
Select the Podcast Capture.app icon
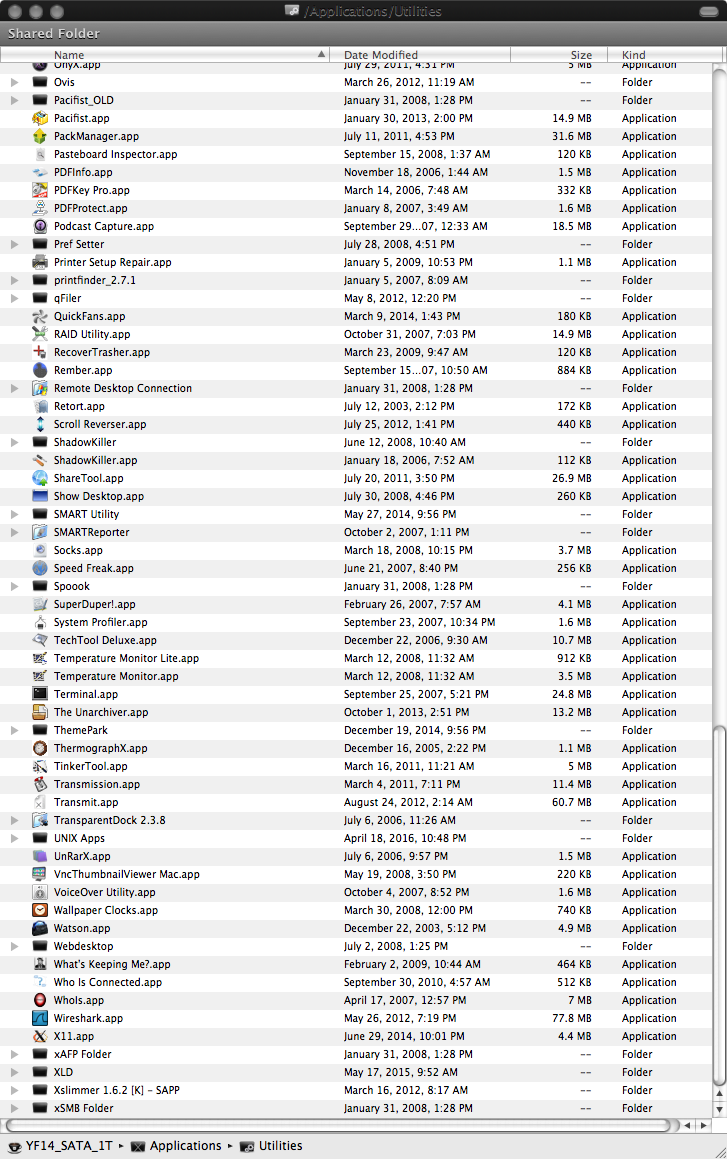(40, 226)
